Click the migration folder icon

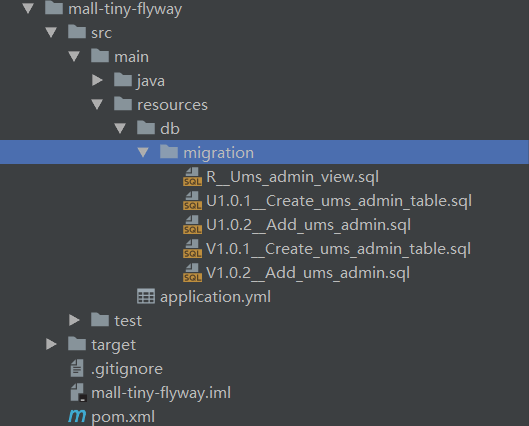(x=169, y=151)
